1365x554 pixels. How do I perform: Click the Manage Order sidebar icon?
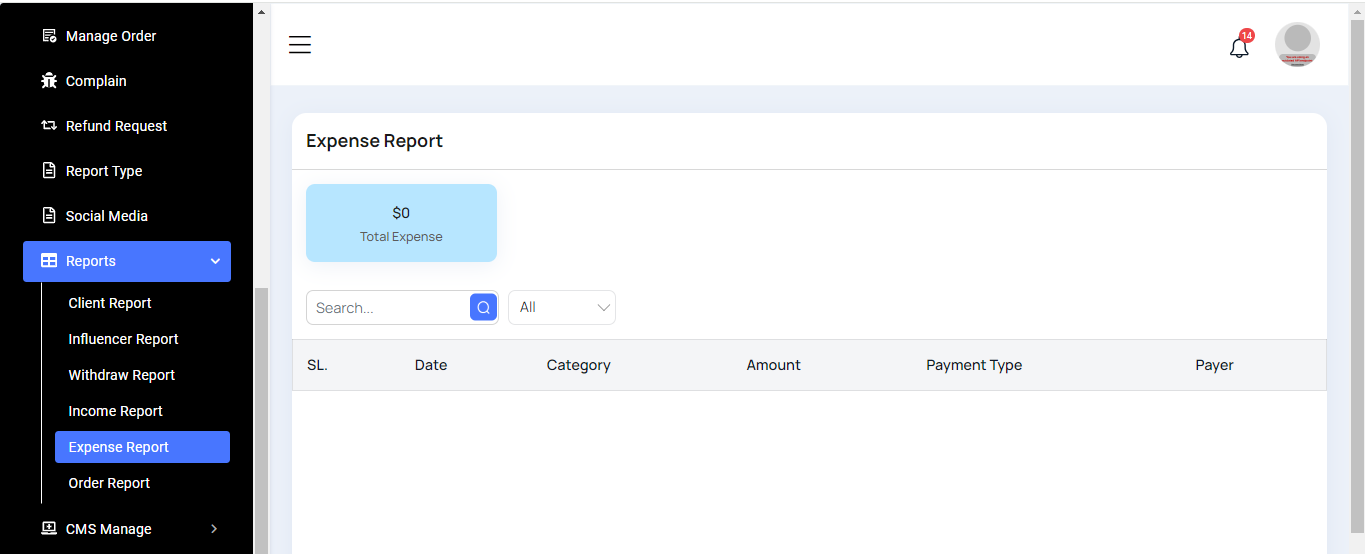pyautogui.click(x=49, y=36)
